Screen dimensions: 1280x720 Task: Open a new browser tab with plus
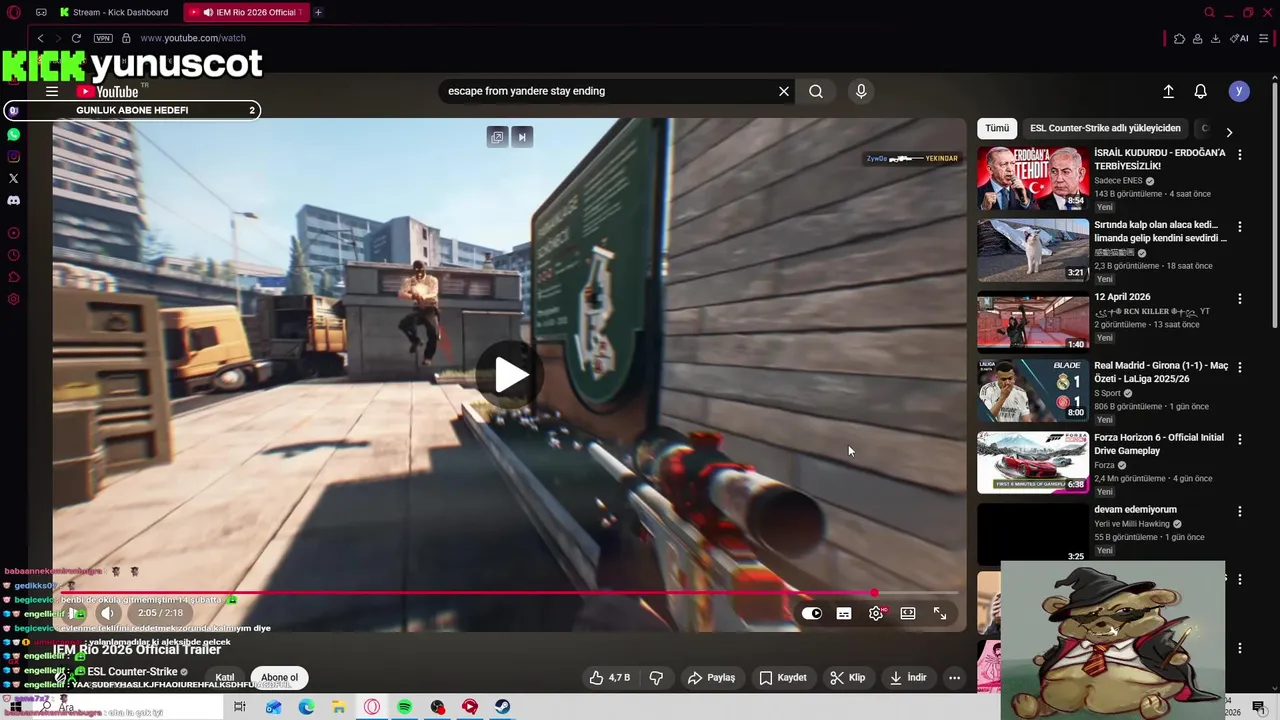pyautogui.click(x=318, y=12)
